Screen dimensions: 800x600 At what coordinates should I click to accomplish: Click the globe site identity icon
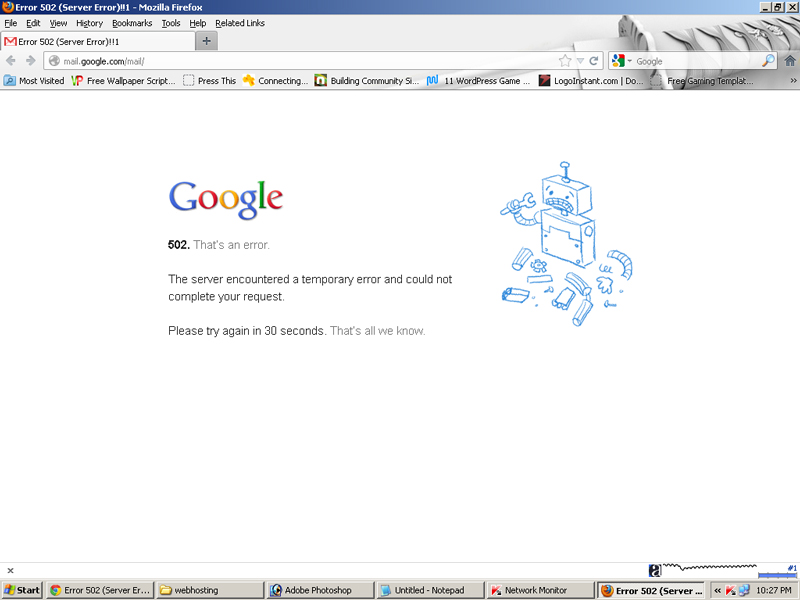[x=54, y=61]
